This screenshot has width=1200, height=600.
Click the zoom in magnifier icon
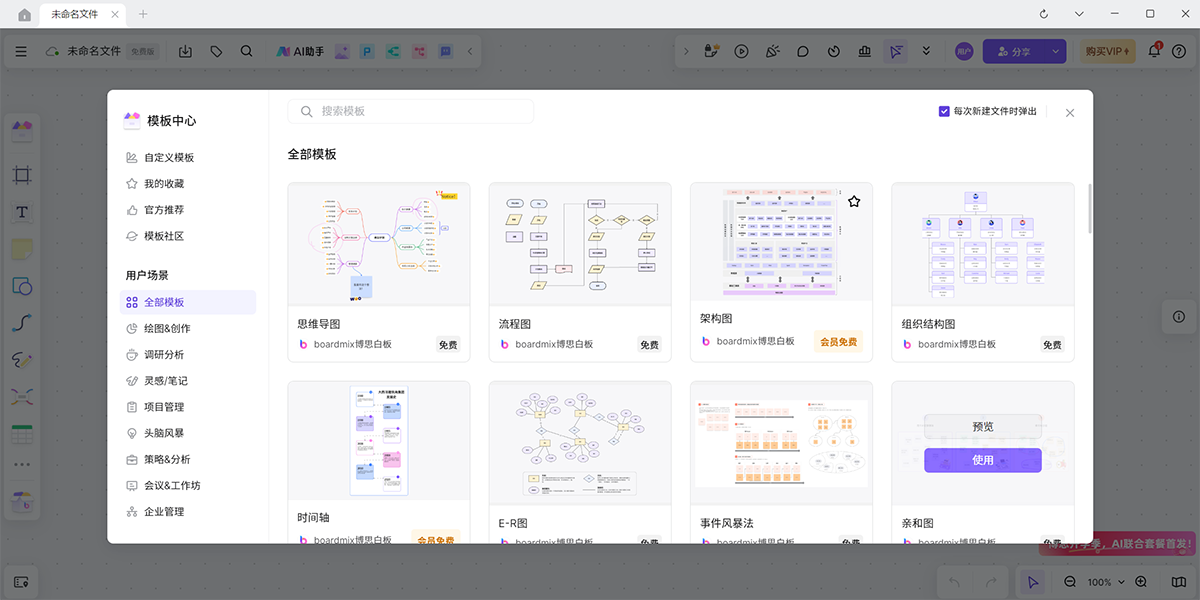pos(1139,582)
